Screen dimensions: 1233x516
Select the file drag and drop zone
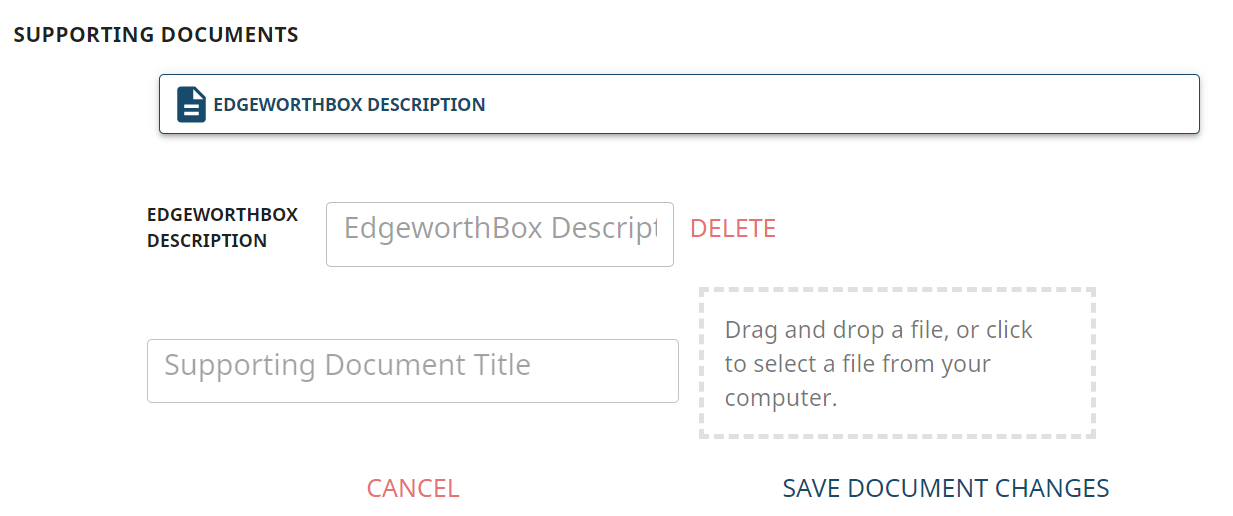(x=897, y=363)
